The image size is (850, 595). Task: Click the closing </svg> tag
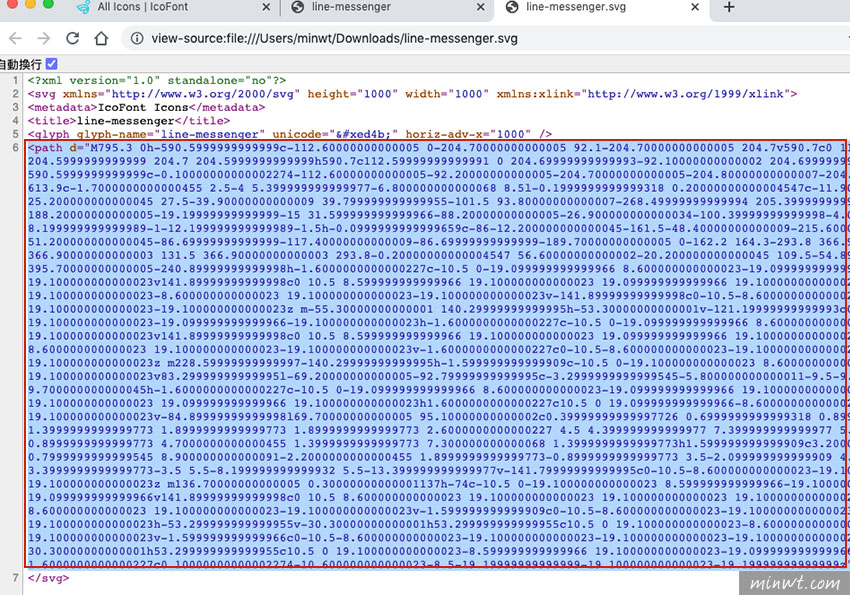click(x=48, y=578)
